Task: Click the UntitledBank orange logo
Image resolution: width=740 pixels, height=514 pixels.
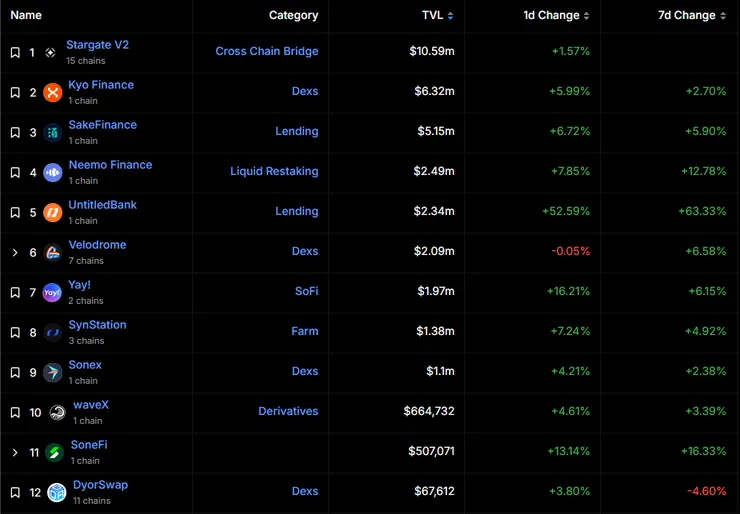Action: [x=52, y=212]
